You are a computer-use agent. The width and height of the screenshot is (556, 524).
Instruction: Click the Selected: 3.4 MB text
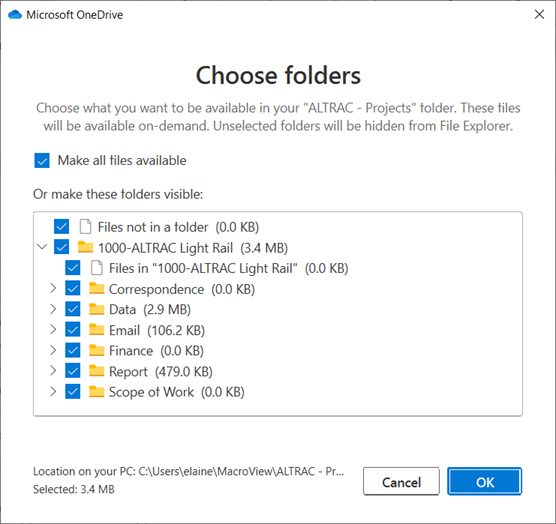coord(74,489)
